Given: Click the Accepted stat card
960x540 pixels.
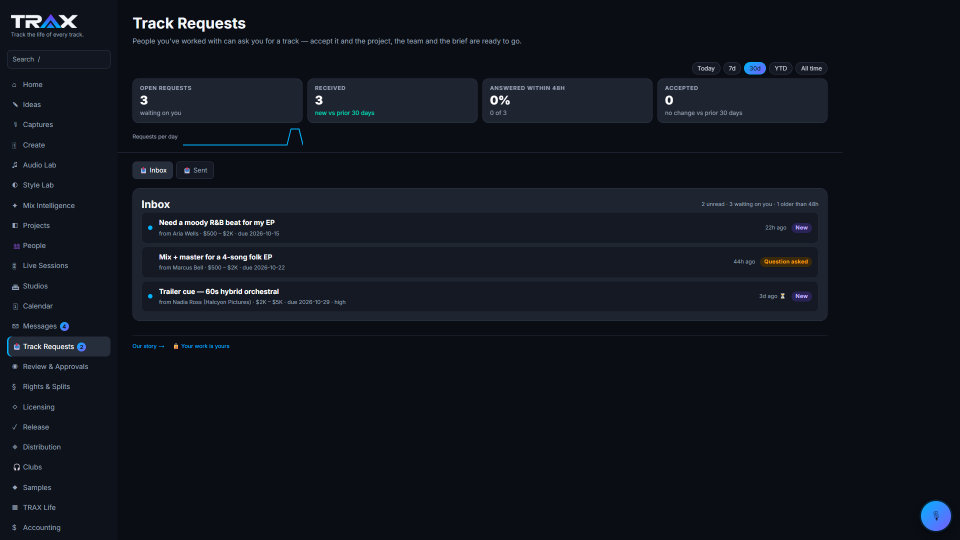Looking at the screenshot, I should (742, 100).
